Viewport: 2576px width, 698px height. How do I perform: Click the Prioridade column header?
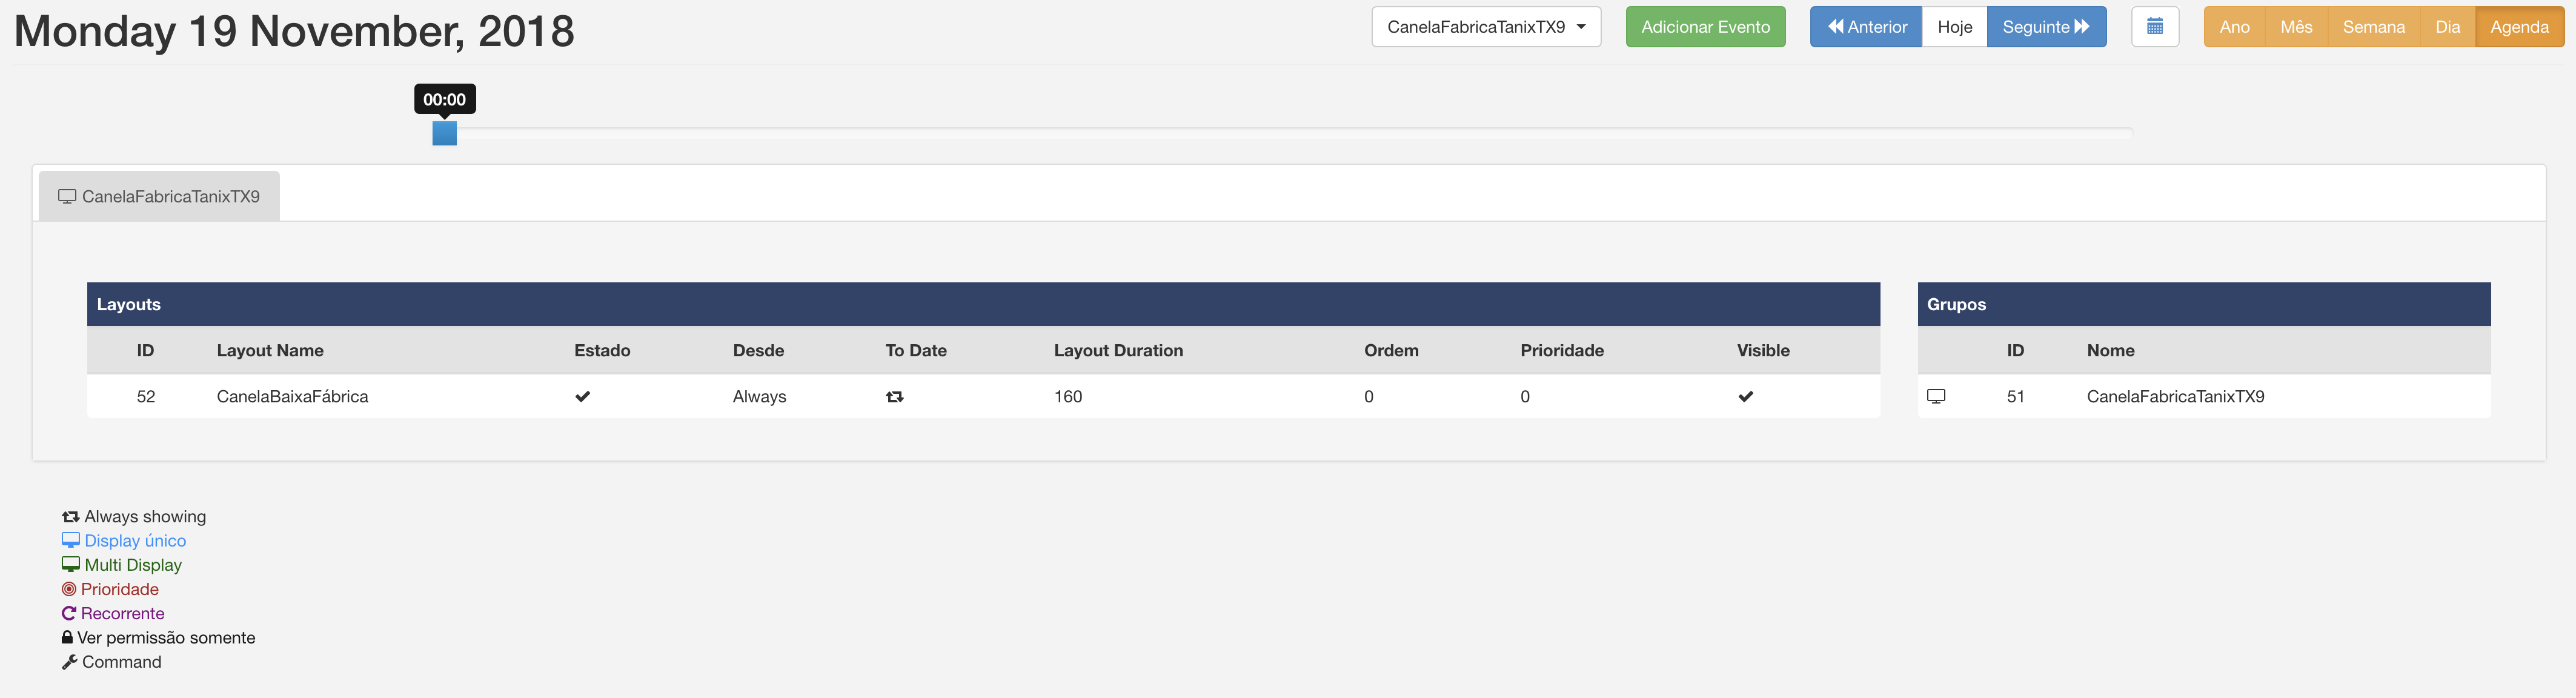point(1562,351)
